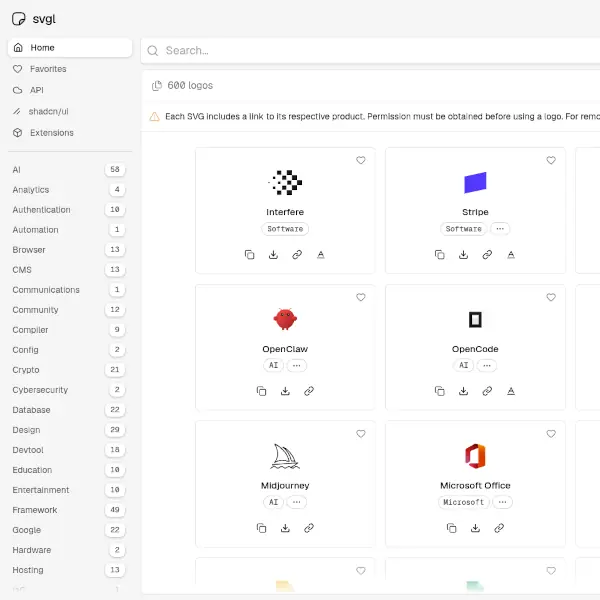Select the Browser category
The image size is (600, 600).
tap(69, 249)
